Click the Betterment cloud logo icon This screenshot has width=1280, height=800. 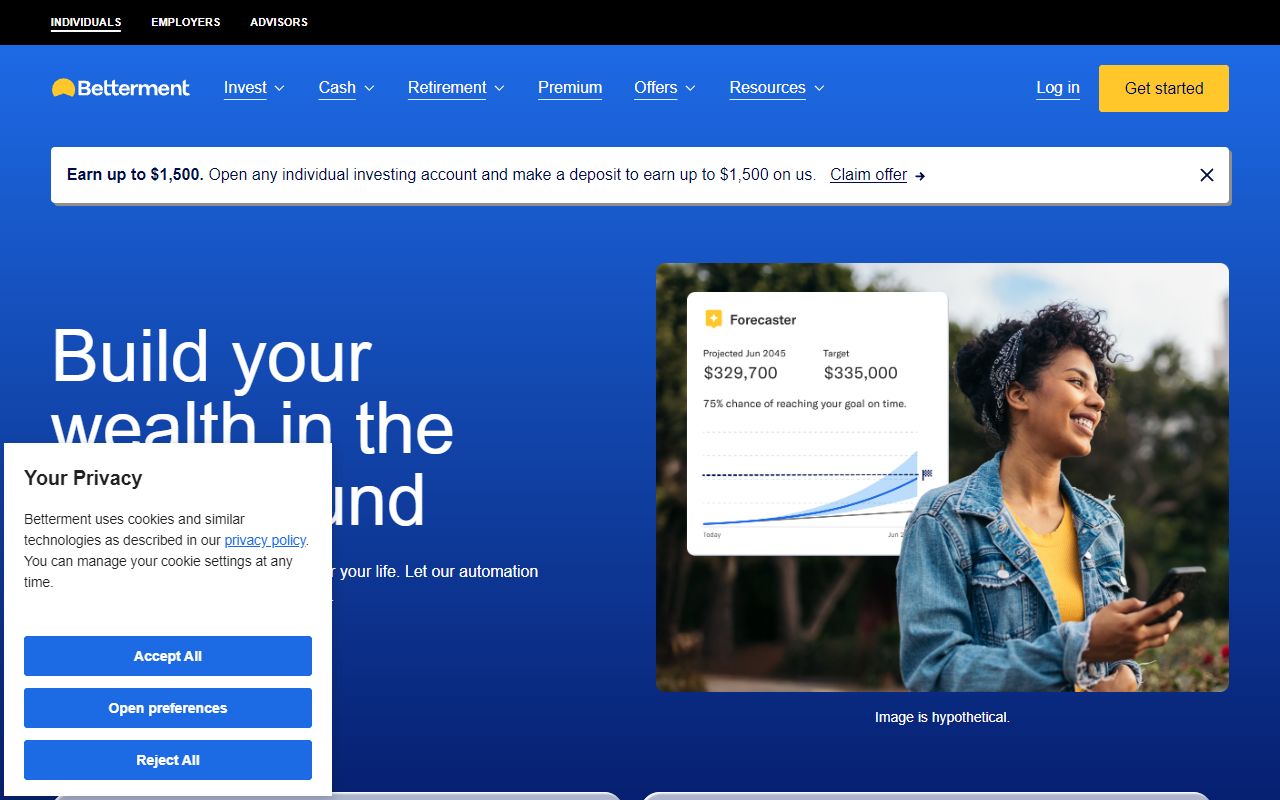pos(62,88)
